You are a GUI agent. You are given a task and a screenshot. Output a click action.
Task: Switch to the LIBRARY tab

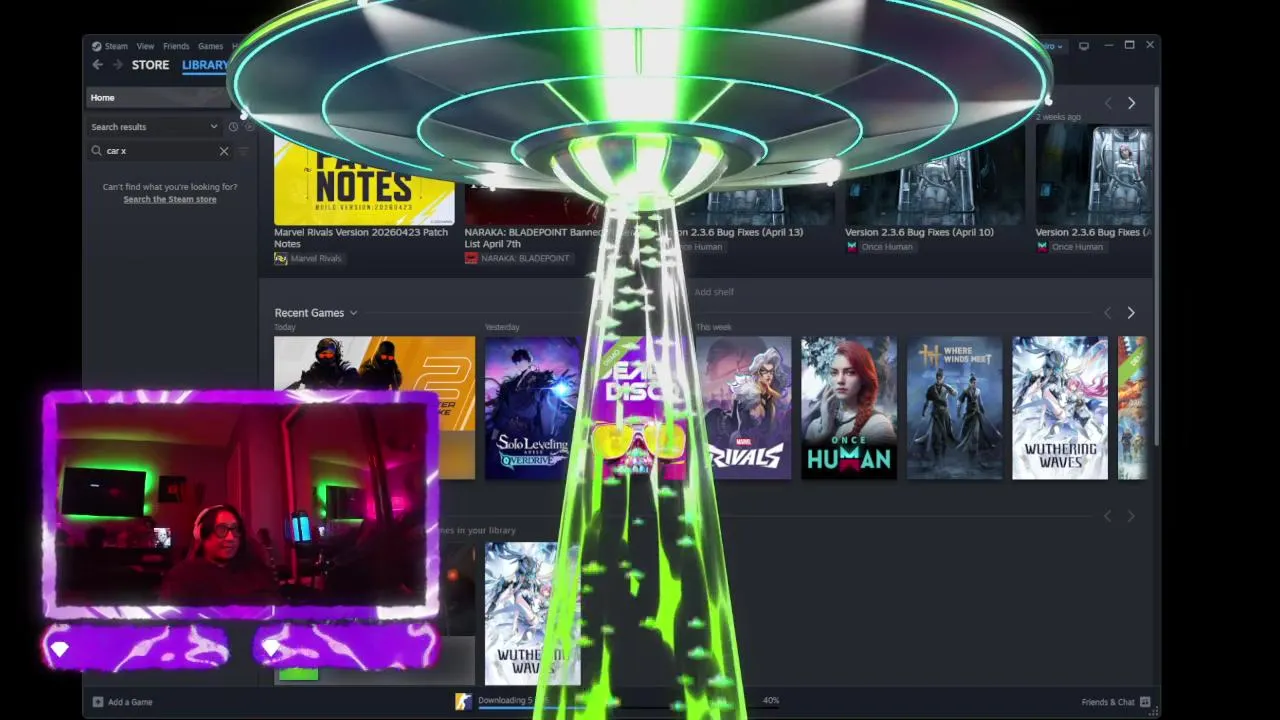point(205,65)
